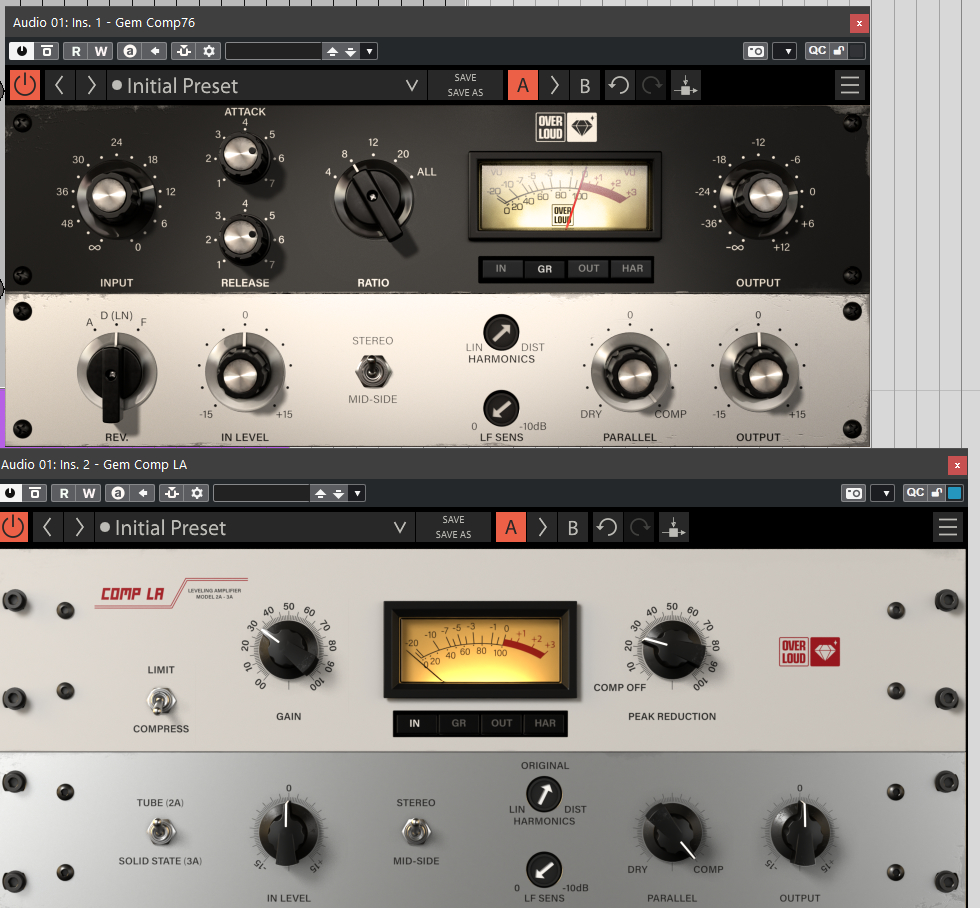
Task: Go to the next preset in Comp LA
Action: 79,527
